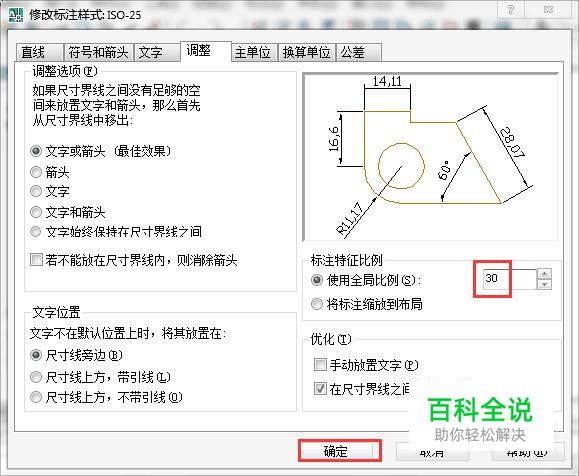This screenshot has height=476, width=579.
Task: Select 文字或箭头 (最佳效果) radio option
Action: pyautogui.click(x=36, y=151)
